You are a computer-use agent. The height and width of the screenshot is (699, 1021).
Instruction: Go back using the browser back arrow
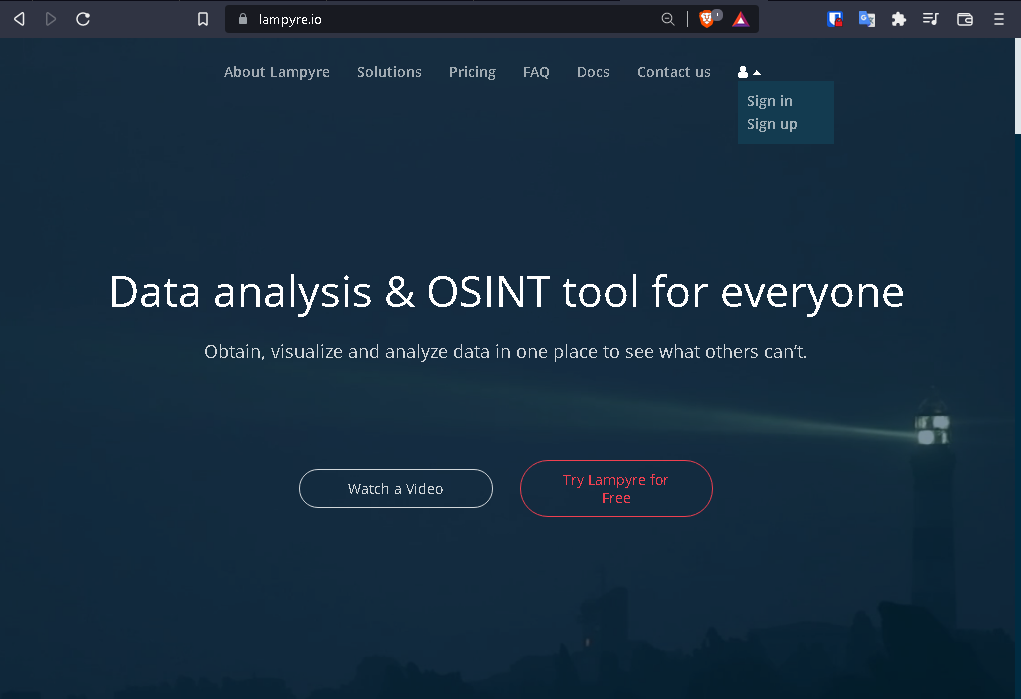click(x=20, y=19)
